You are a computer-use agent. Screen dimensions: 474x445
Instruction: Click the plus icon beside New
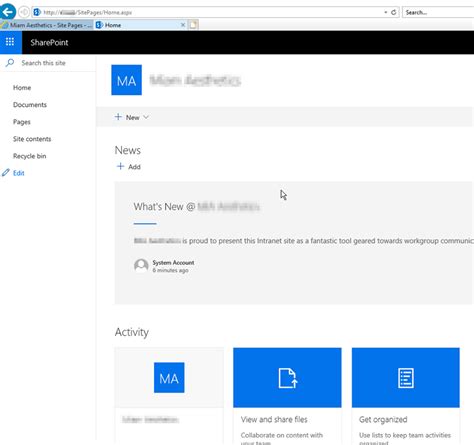(x=118, y=117)
